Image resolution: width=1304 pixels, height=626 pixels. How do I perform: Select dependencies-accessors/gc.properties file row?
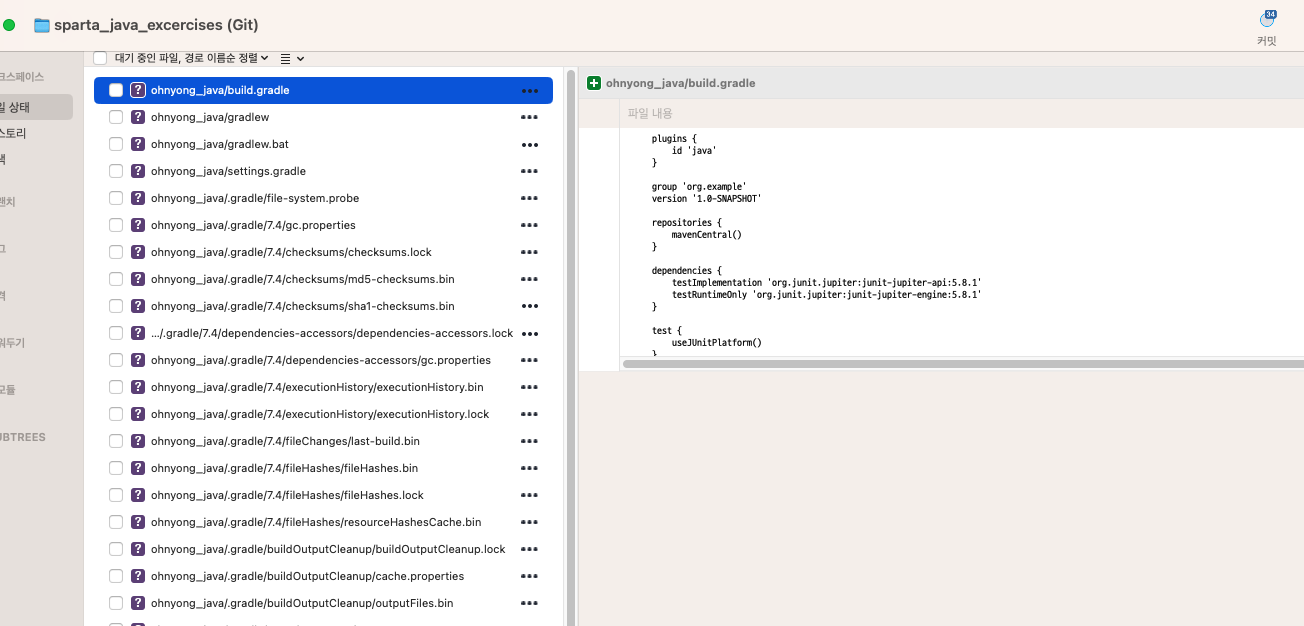pos(323,360)
